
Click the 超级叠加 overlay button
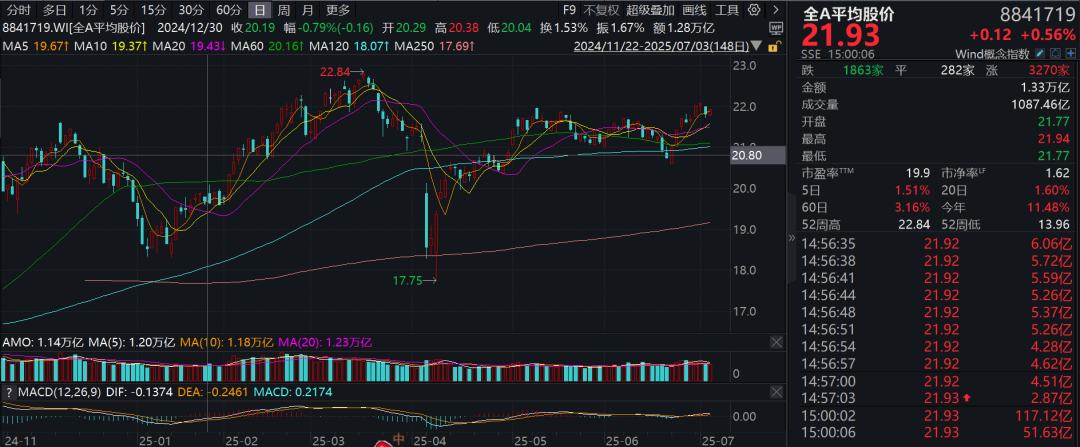[651, 10]
